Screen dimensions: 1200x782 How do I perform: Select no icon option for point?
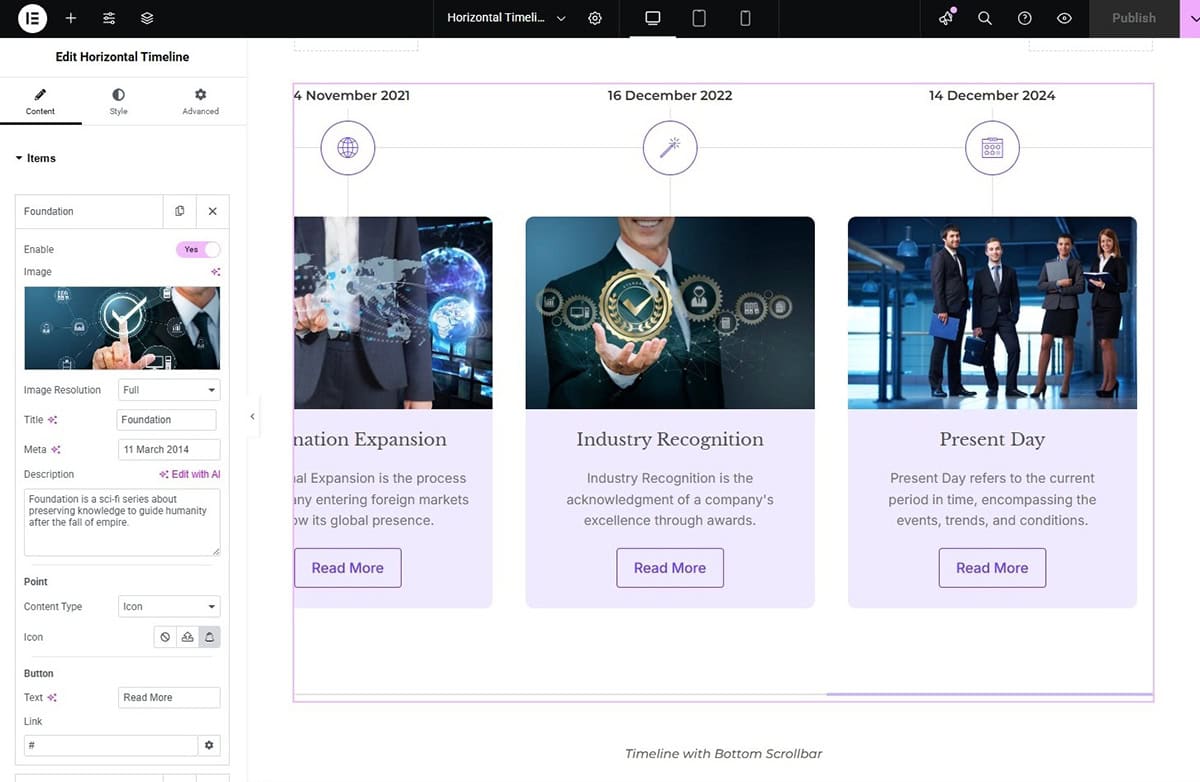165,637
